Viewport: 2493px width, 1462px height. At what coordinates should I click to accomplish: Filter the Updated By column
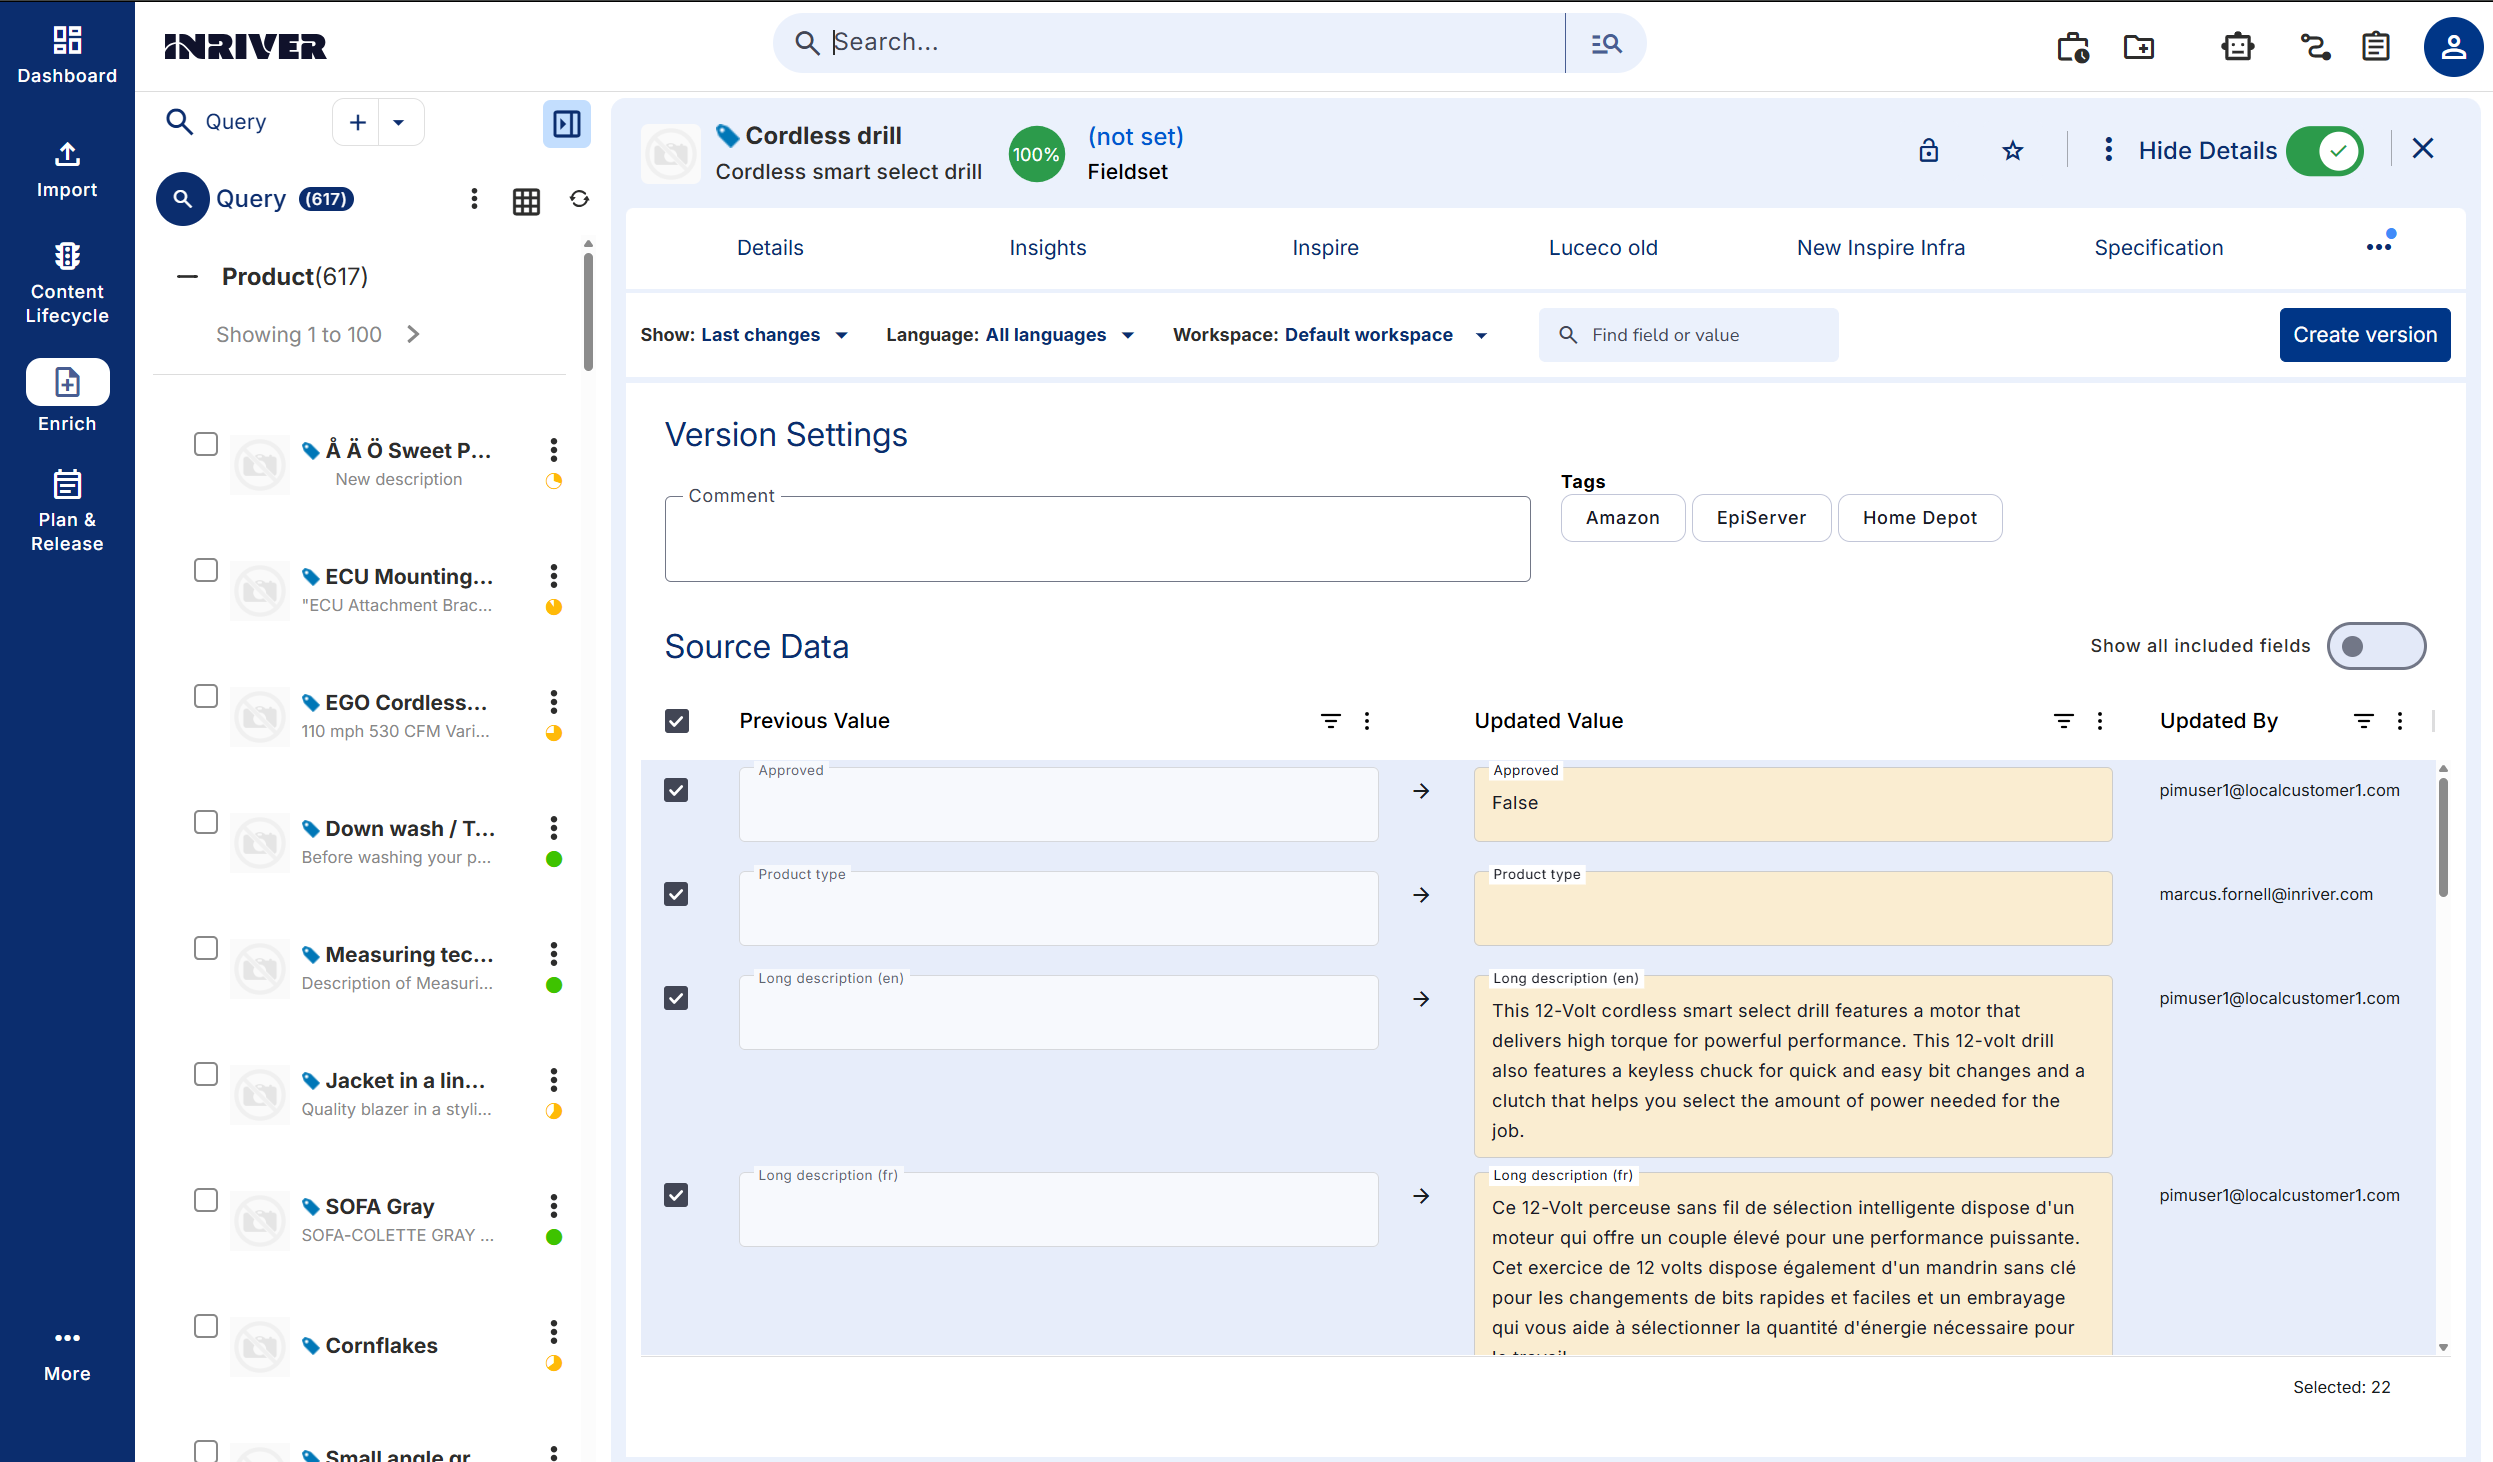pos(2363,721)
